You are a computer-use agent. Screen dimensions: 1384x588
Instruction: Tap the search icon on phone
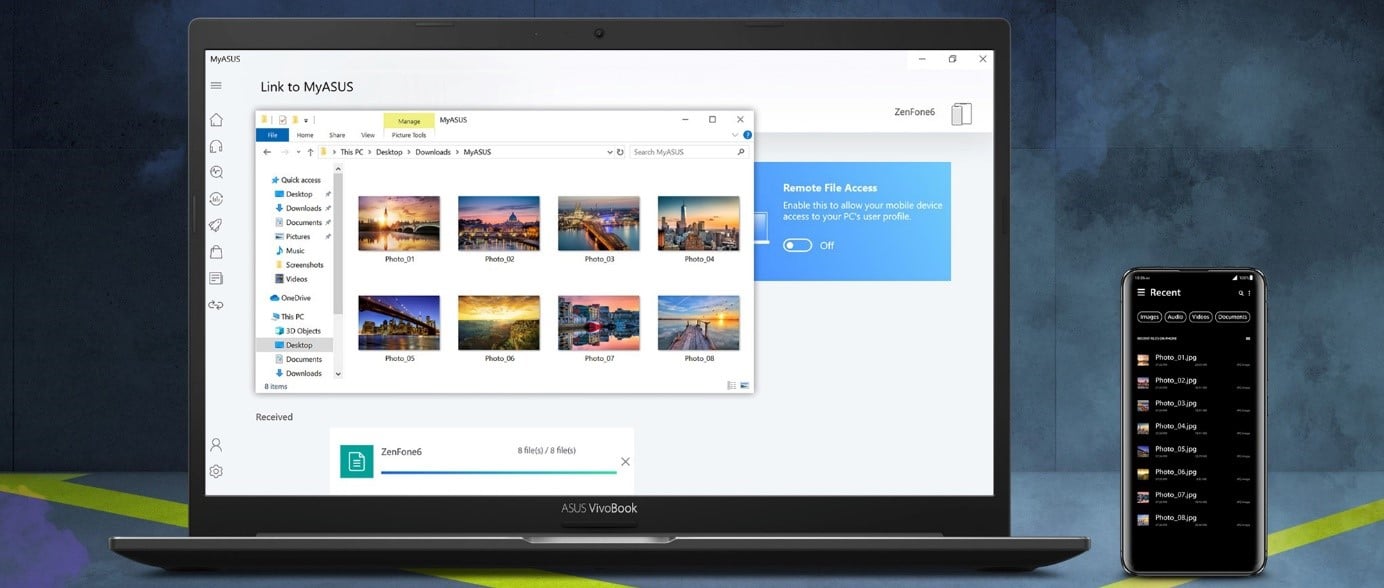[x=1241, y=293]
